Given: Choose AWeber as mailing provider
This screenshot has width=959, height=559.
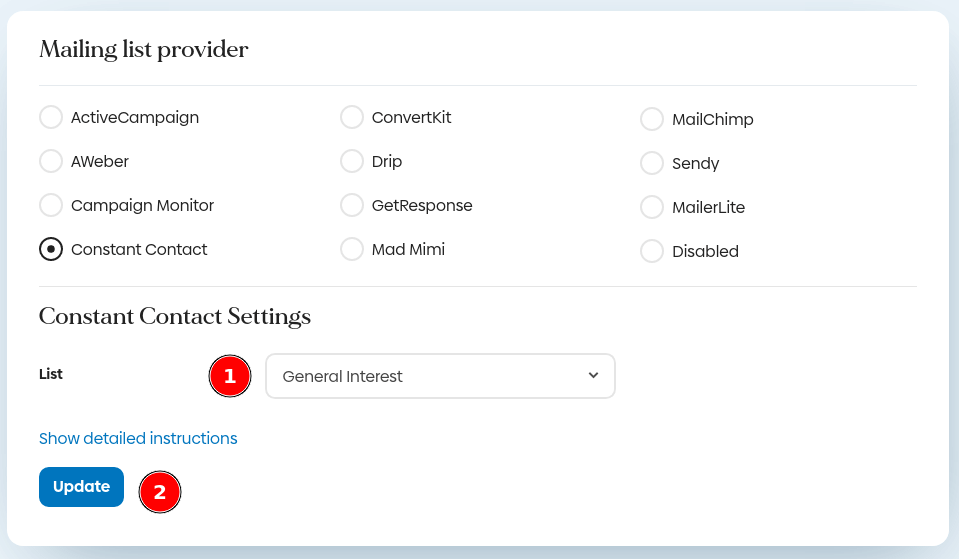Looking at the screenshot, I should [x=51, y=162].
